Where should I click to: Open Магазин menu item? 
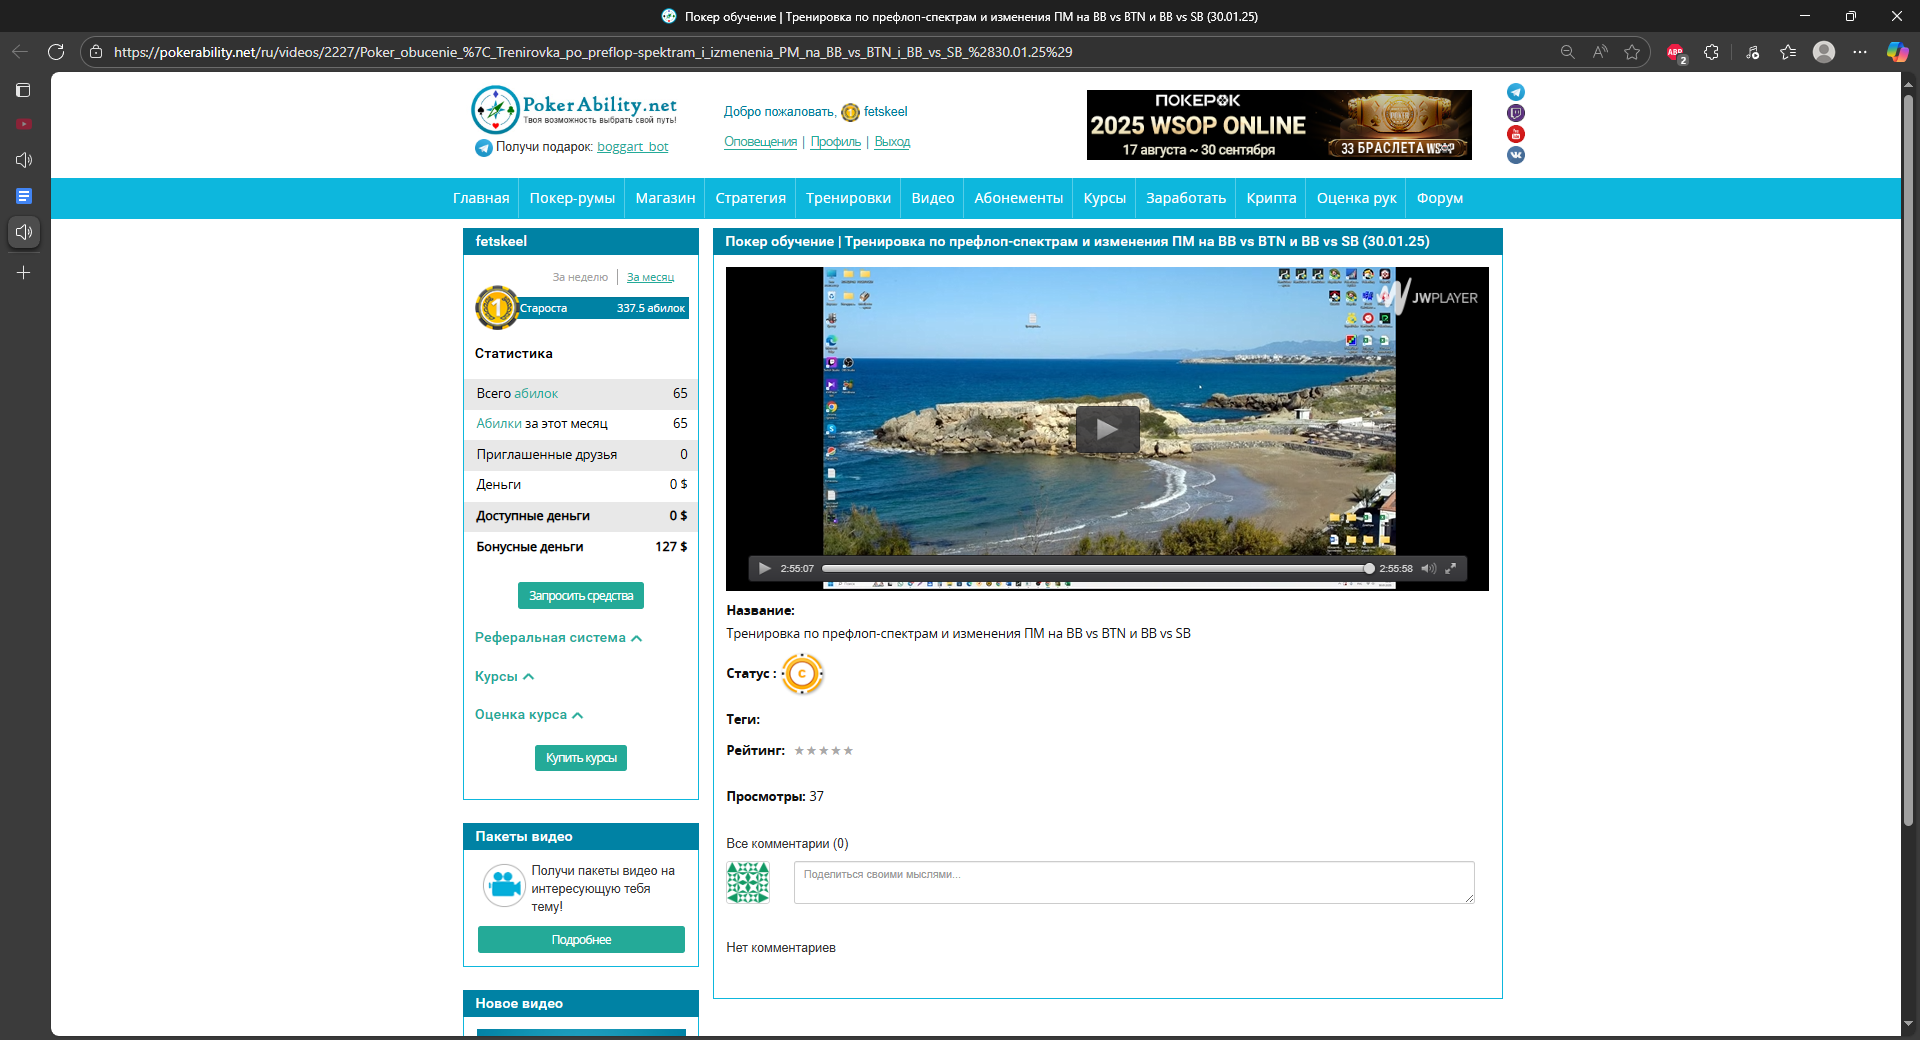tap(665, 198)
